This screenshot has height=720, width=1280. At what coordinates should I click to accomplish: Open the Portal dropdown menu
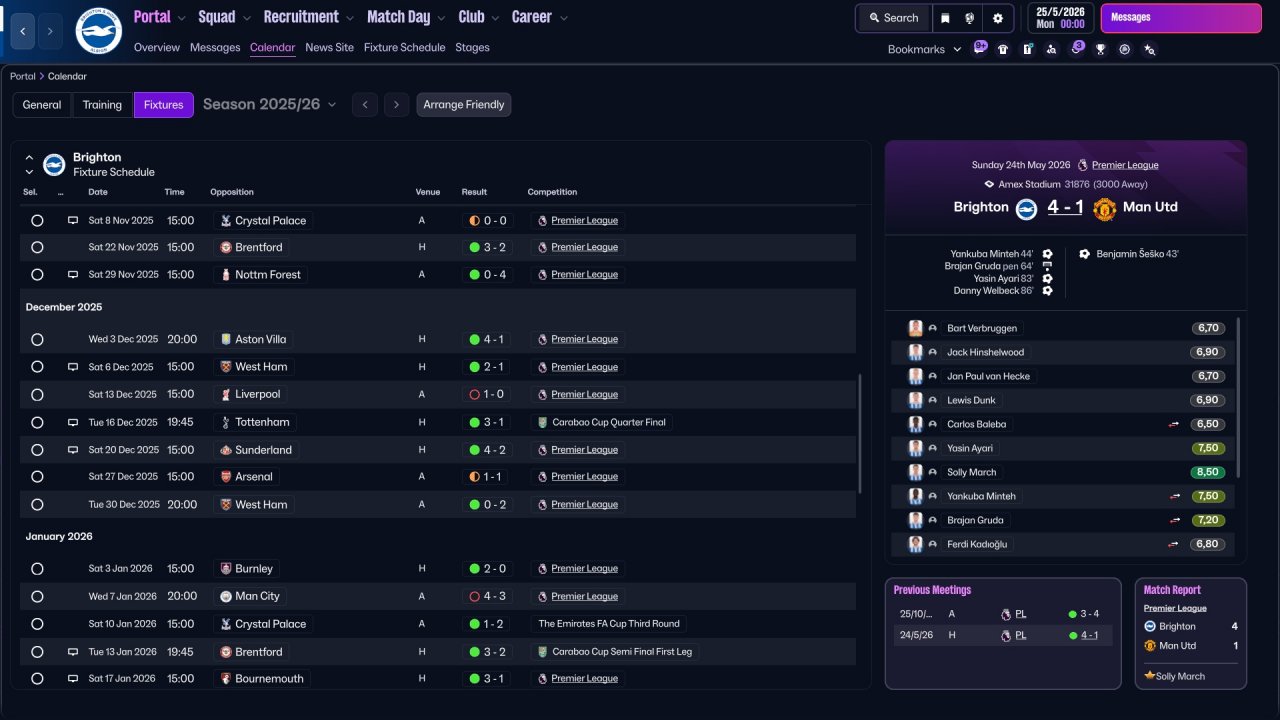pos(160,17)
